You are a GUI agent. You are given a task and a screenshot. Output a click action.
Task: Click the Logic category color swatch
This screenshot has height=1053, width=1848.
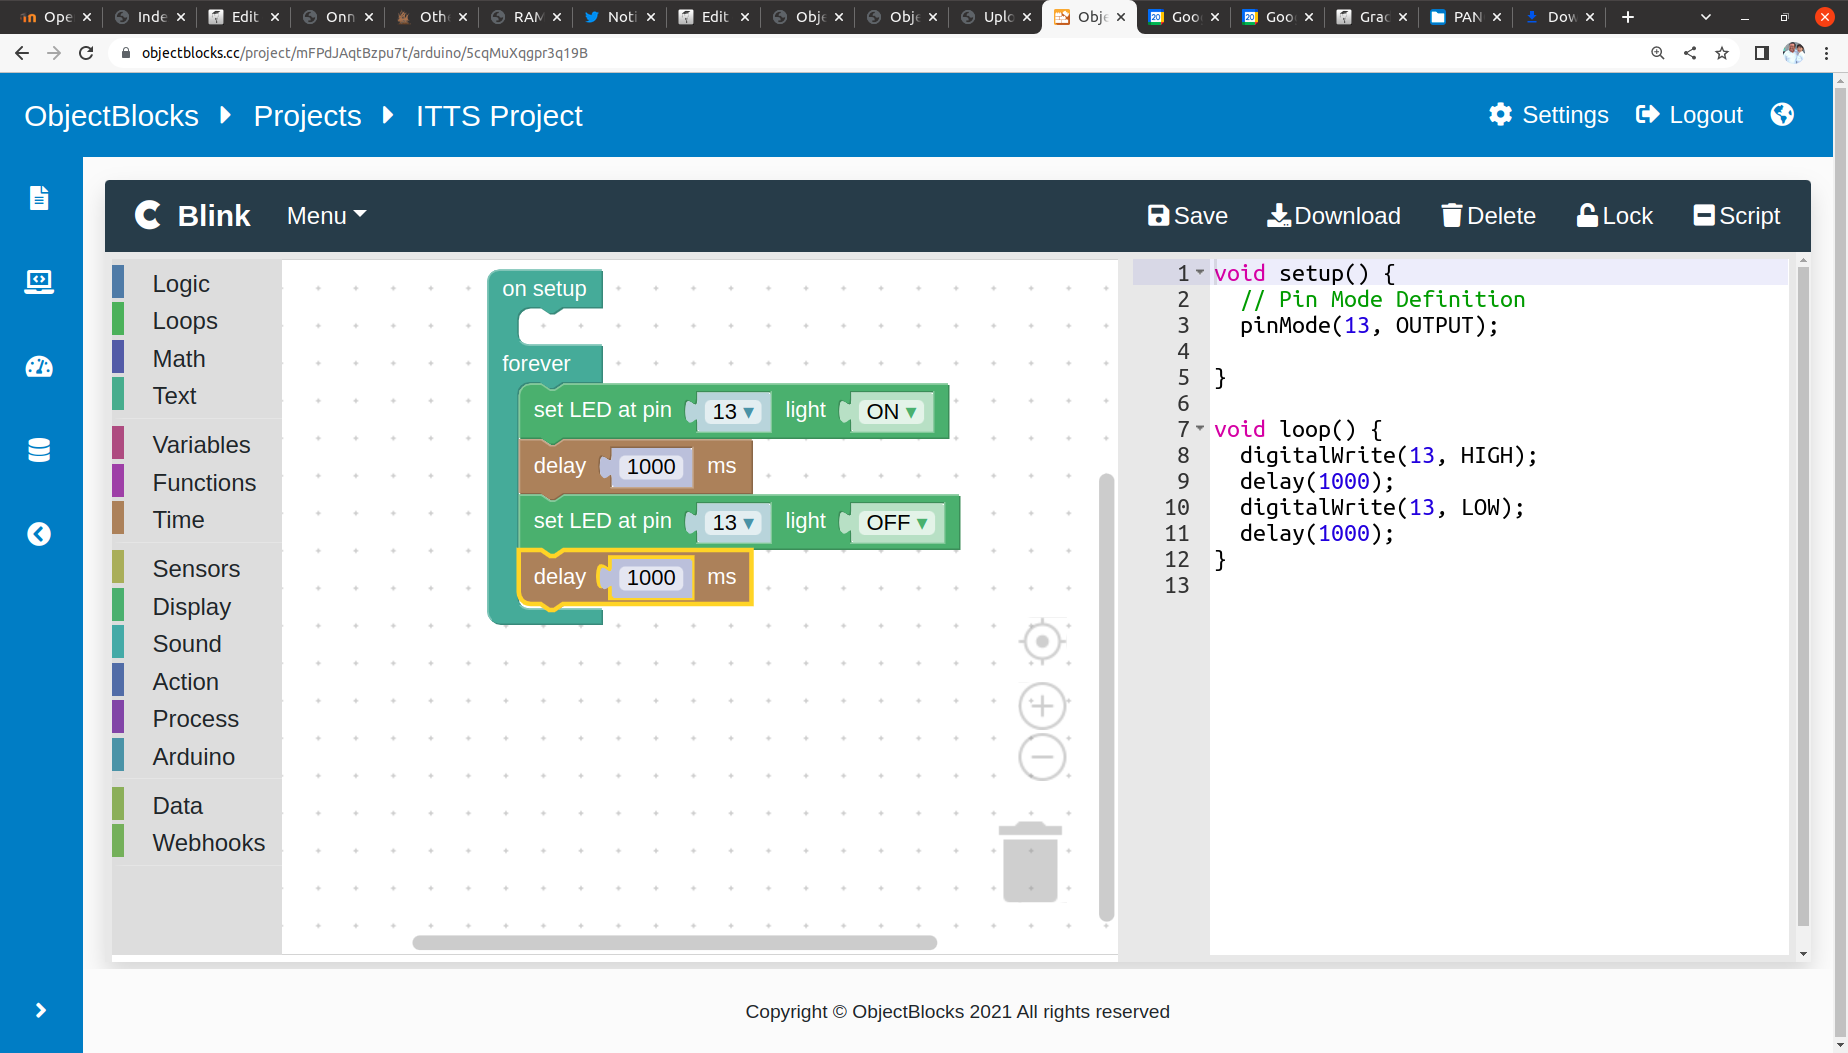click(118, 283)
